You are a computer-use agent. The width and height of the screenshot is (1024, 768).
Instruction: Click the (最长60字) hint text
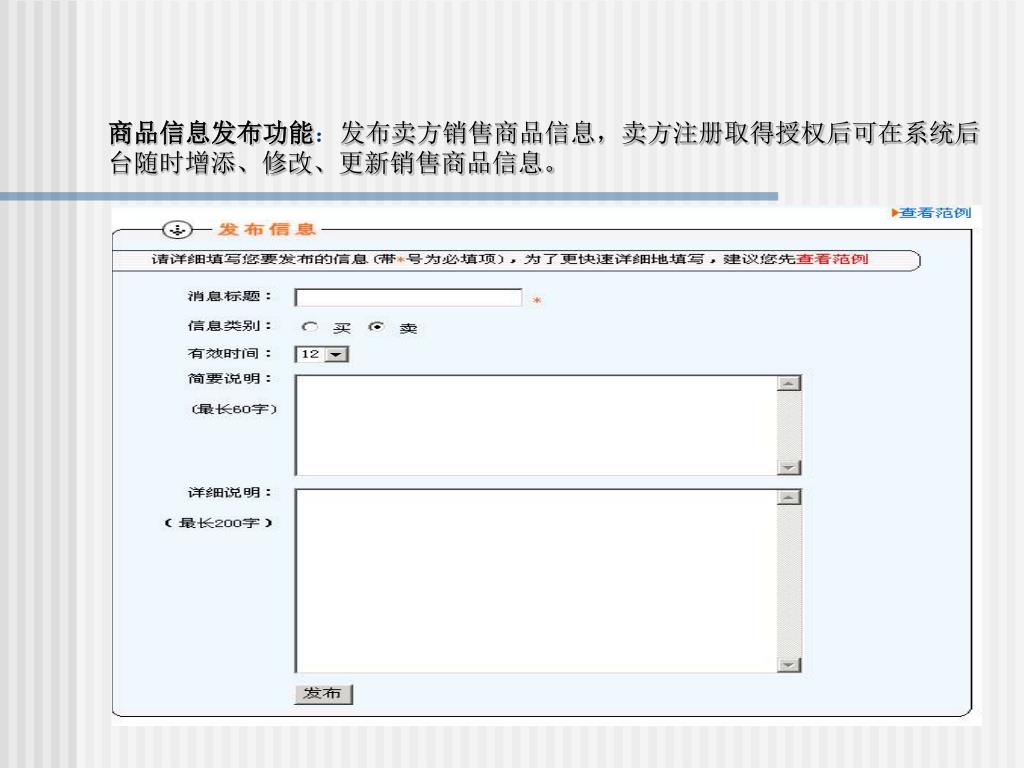234,409
